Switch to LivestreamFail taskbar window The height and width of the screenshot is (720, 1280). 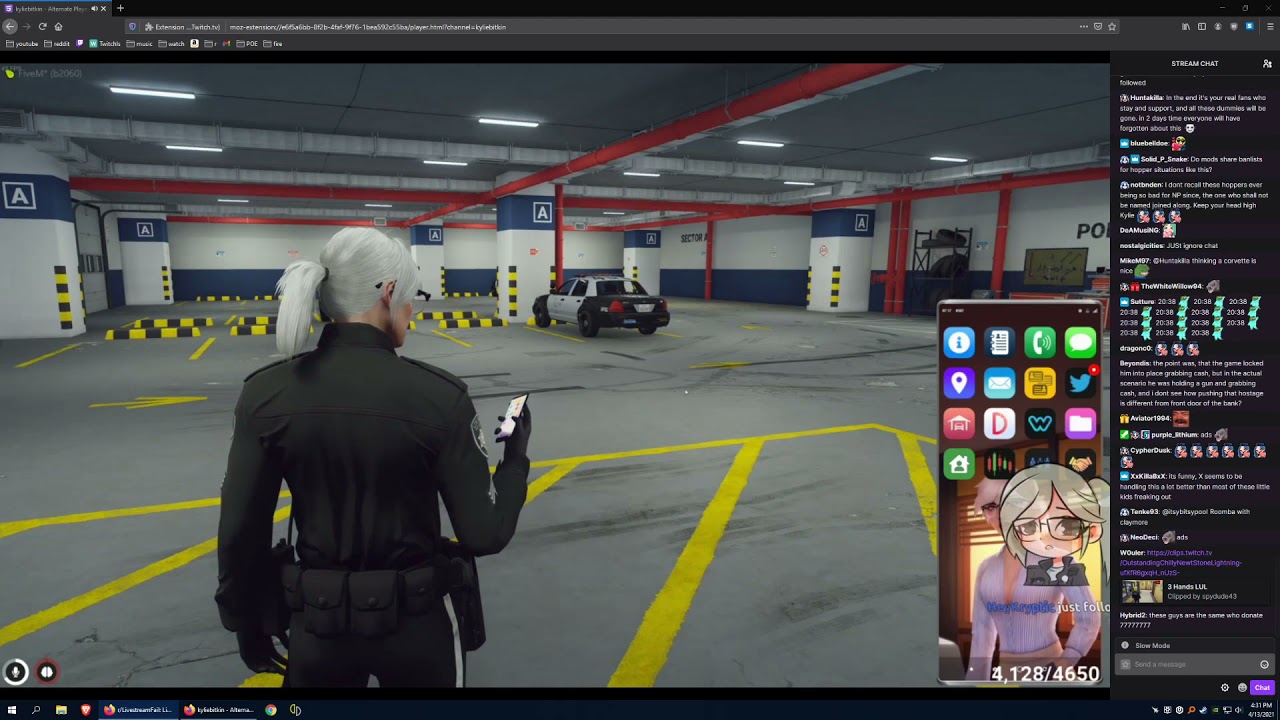137,710
